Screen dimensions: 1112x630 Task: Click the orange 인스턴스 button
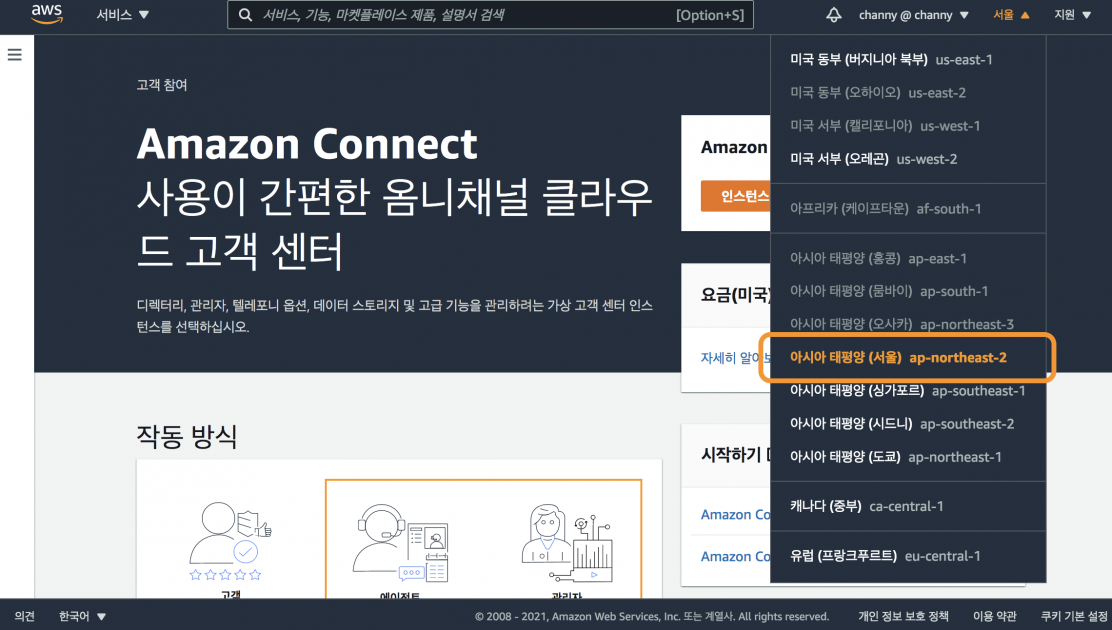(x=735, y=196)
